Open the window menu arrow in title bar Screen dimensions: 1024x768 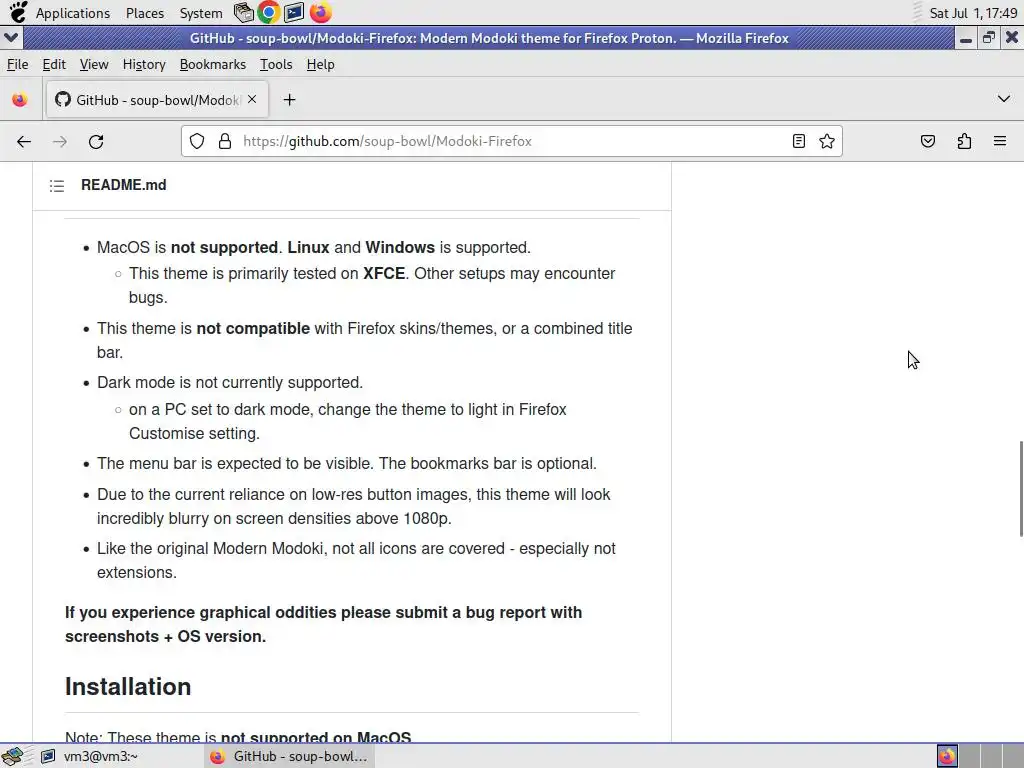point(11,38)
